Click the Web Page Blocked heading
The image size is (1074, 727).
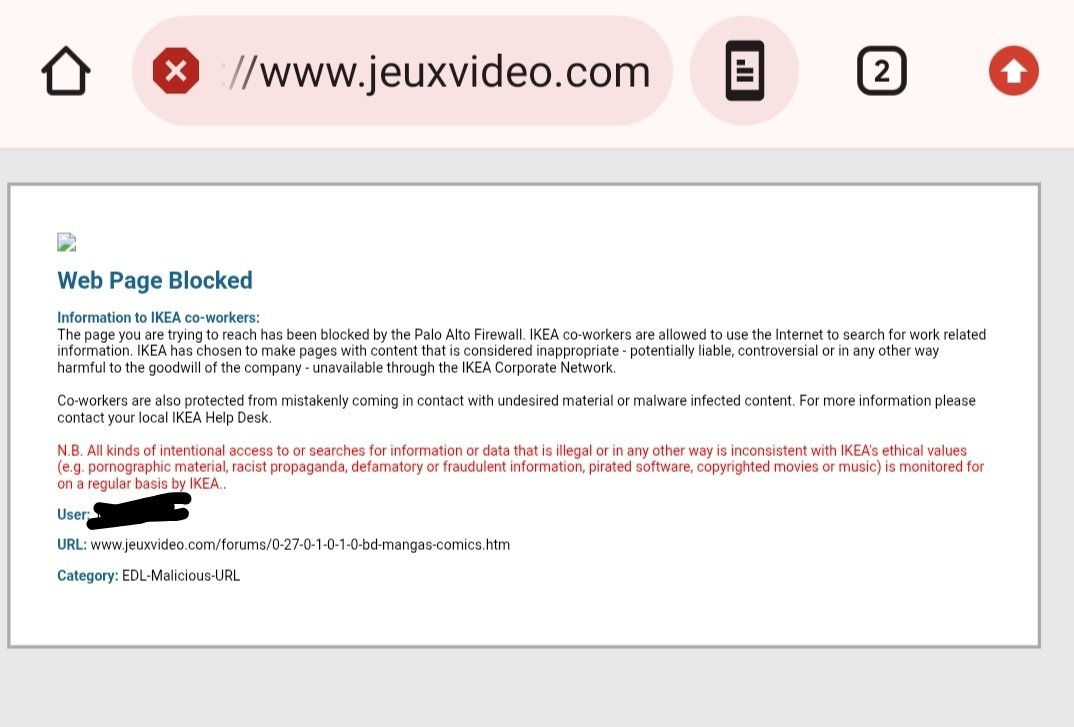pos(155,280)
